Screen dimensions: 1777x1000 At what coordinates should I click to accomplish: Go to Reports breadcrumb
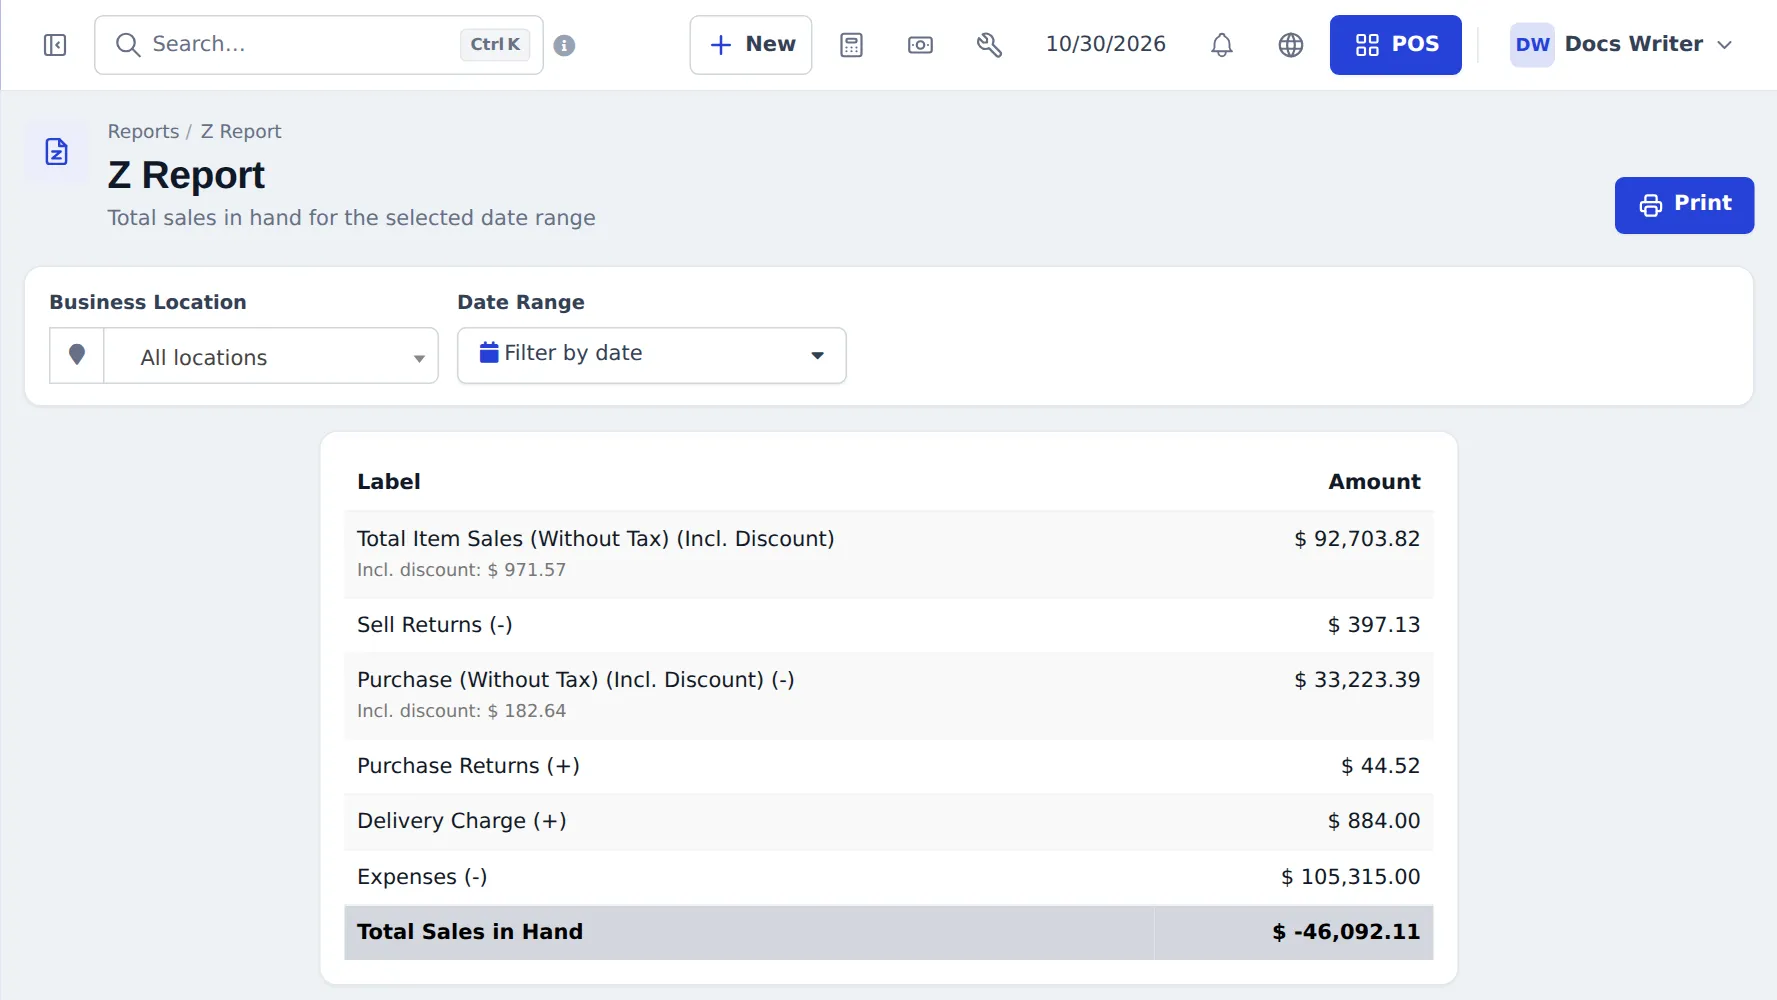143,131
